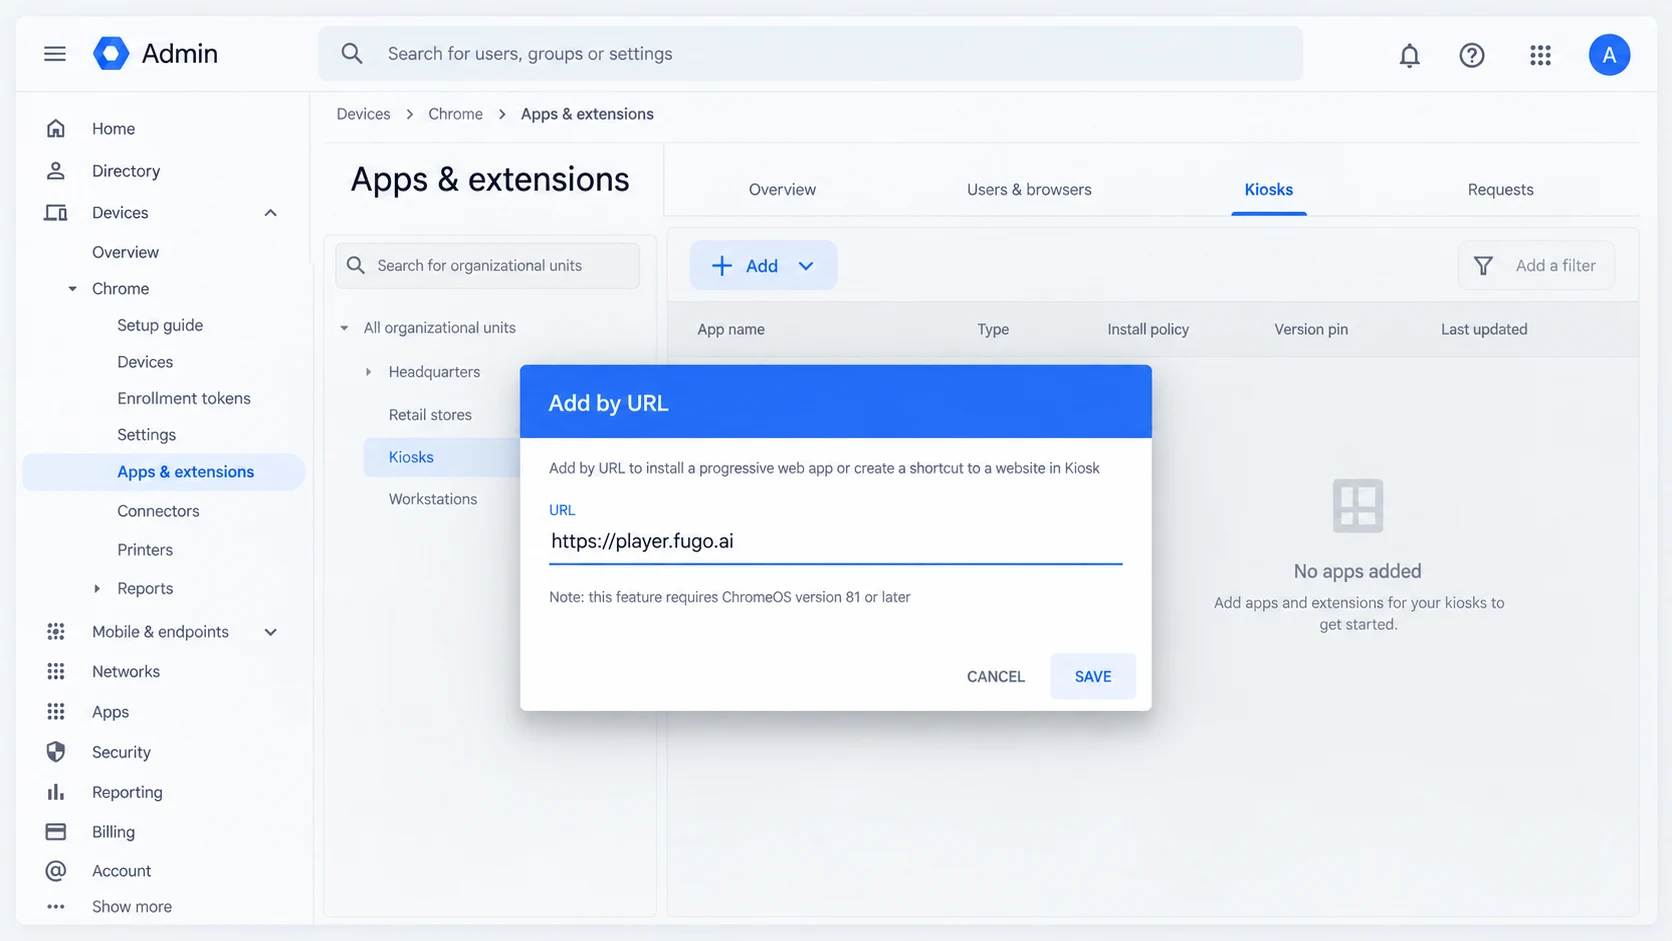Select the Workstations org unit

pyautogui.click(x=433, y=499)
